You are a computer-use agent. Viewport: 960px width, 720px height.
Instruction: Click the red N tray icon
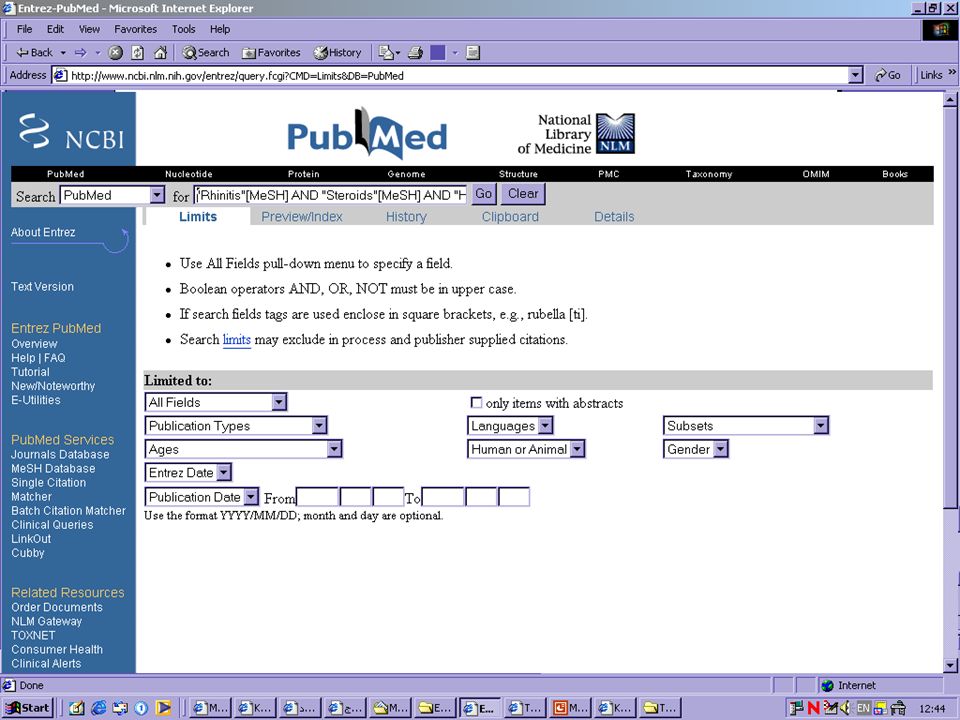tap(813, 708)
